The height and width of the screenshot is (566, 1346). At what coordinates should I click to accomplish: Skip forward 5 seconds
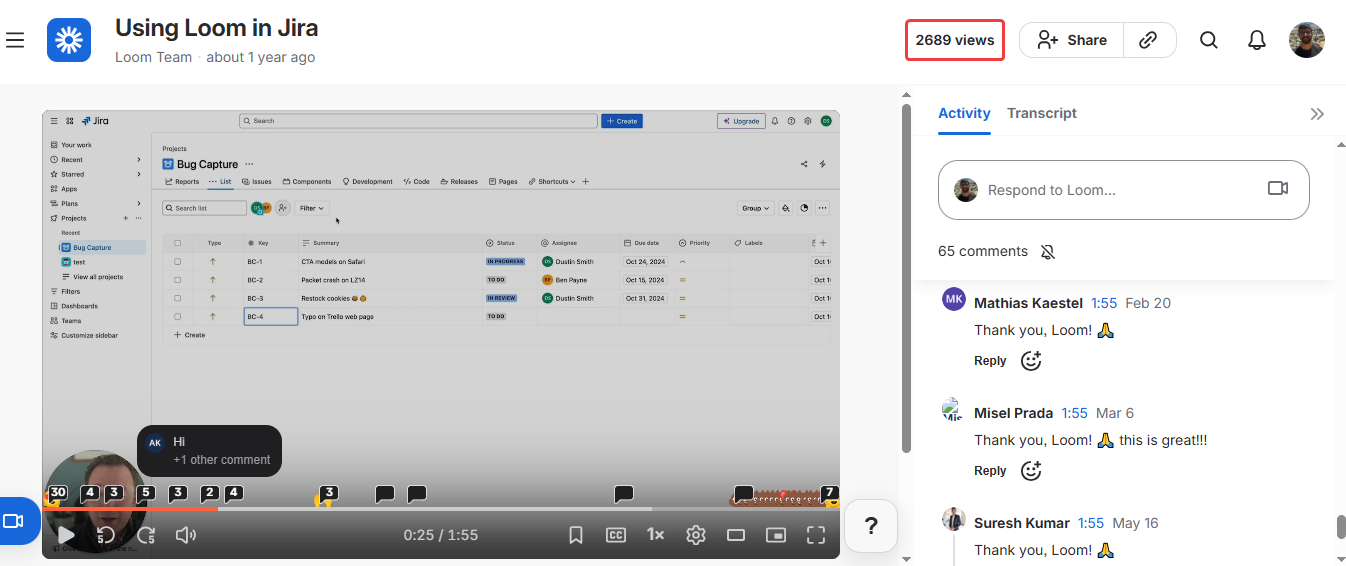point(146,535)
